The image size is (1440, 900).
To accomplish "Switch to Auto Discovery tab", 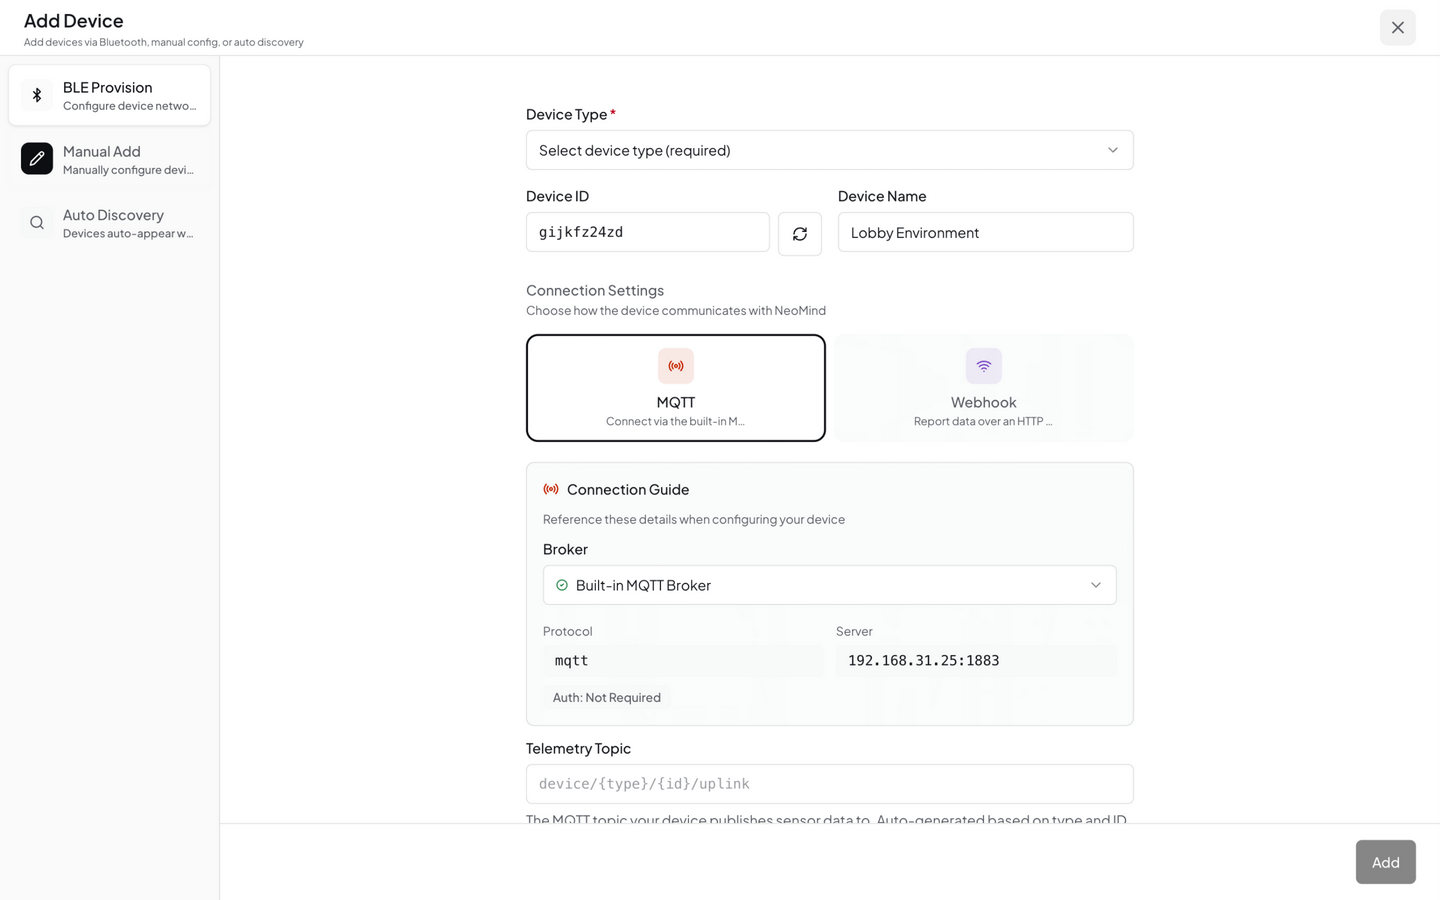I will point(110,223).
